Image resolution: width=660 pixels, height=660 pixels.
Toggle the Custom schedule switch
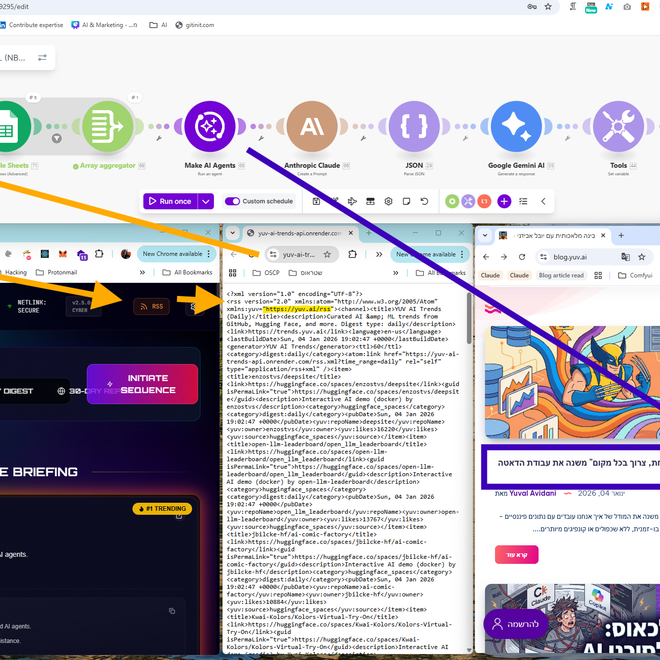[232, 201]
